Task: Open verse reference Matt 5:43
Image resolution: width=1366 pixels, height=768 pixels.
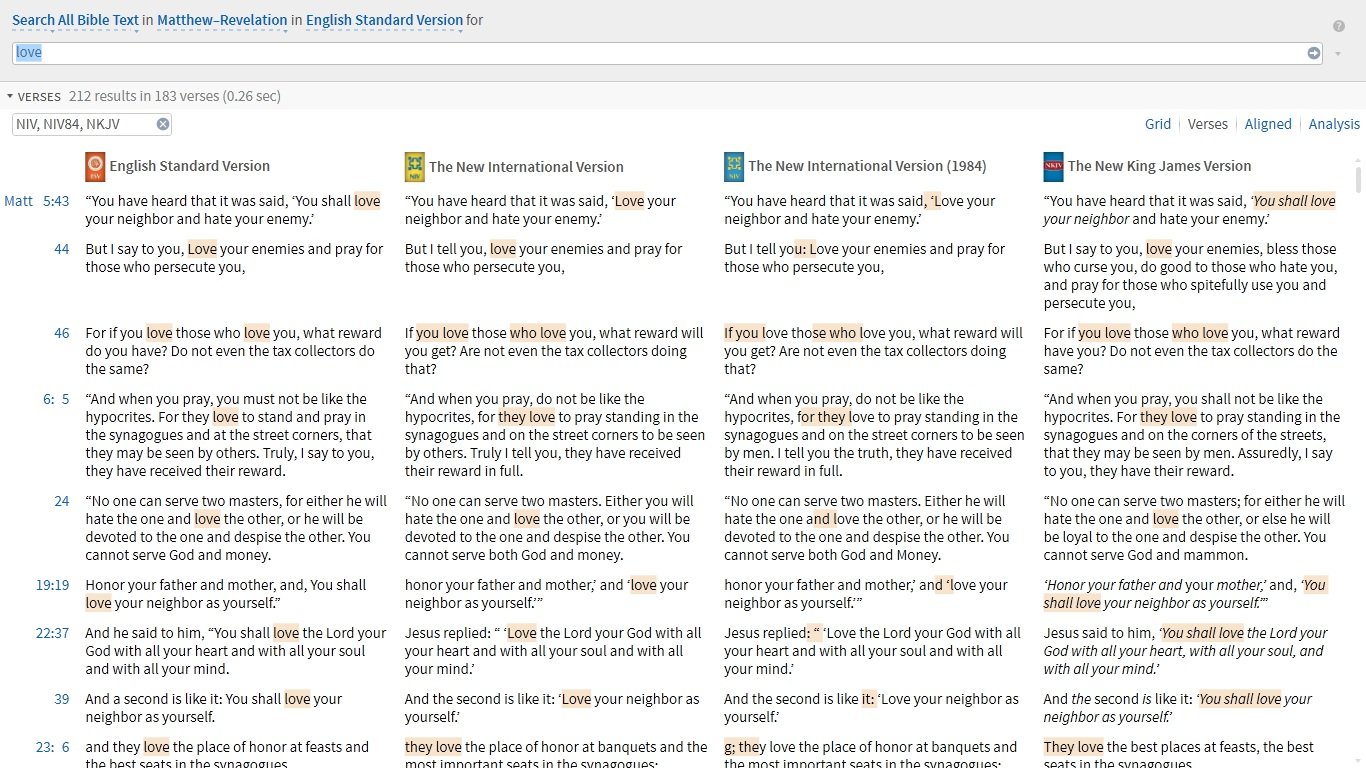Action: (37, 201)
